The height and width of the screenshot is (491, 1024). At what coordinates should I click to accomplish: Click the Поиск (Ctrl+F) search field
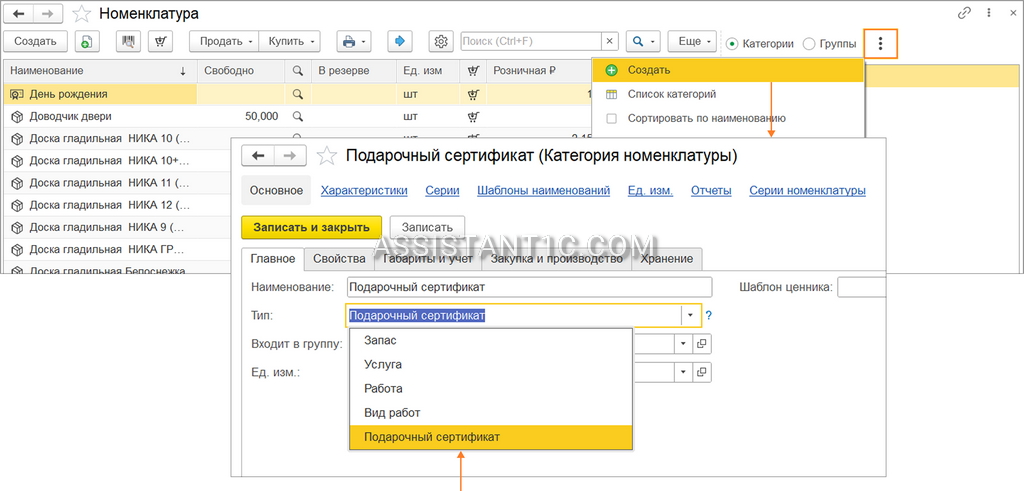click(x=531, y=41)
